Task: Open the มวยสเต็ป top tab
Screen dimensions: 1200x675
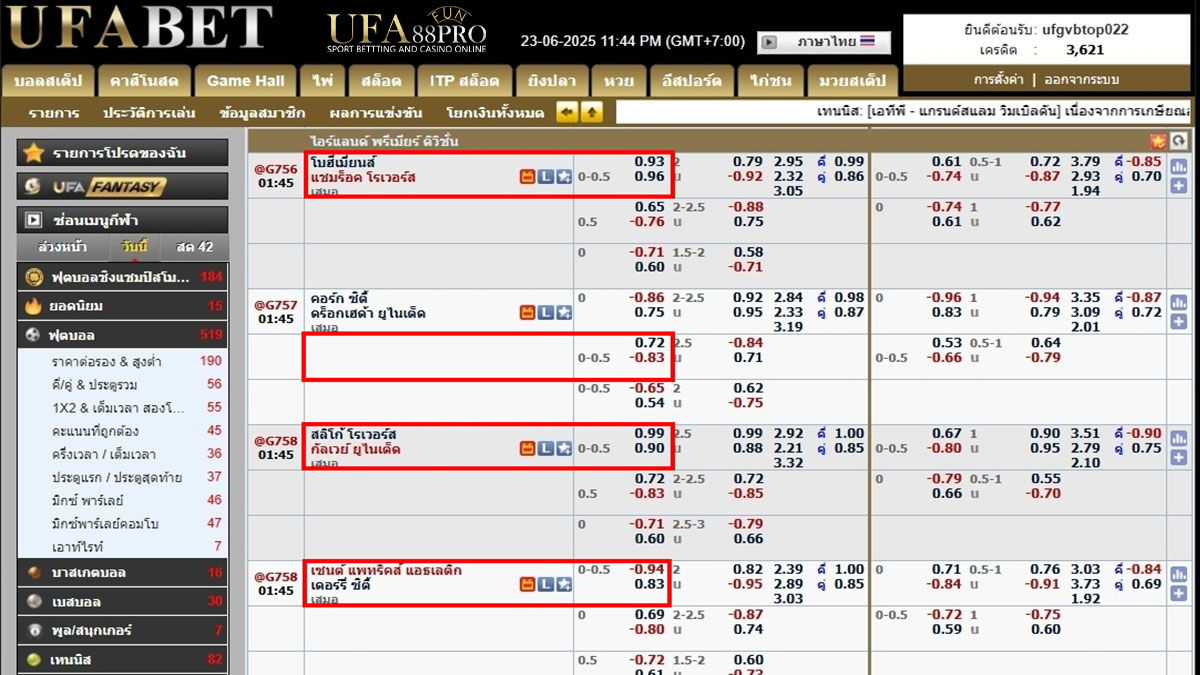Action: pyautogui.click(x=852, y=81)
